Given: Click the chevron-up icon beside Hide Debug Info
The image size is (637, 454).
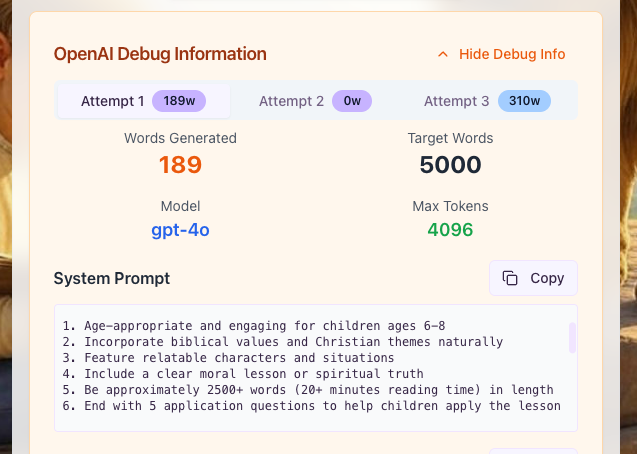Looking at the screenshot, I should (443, 54).
